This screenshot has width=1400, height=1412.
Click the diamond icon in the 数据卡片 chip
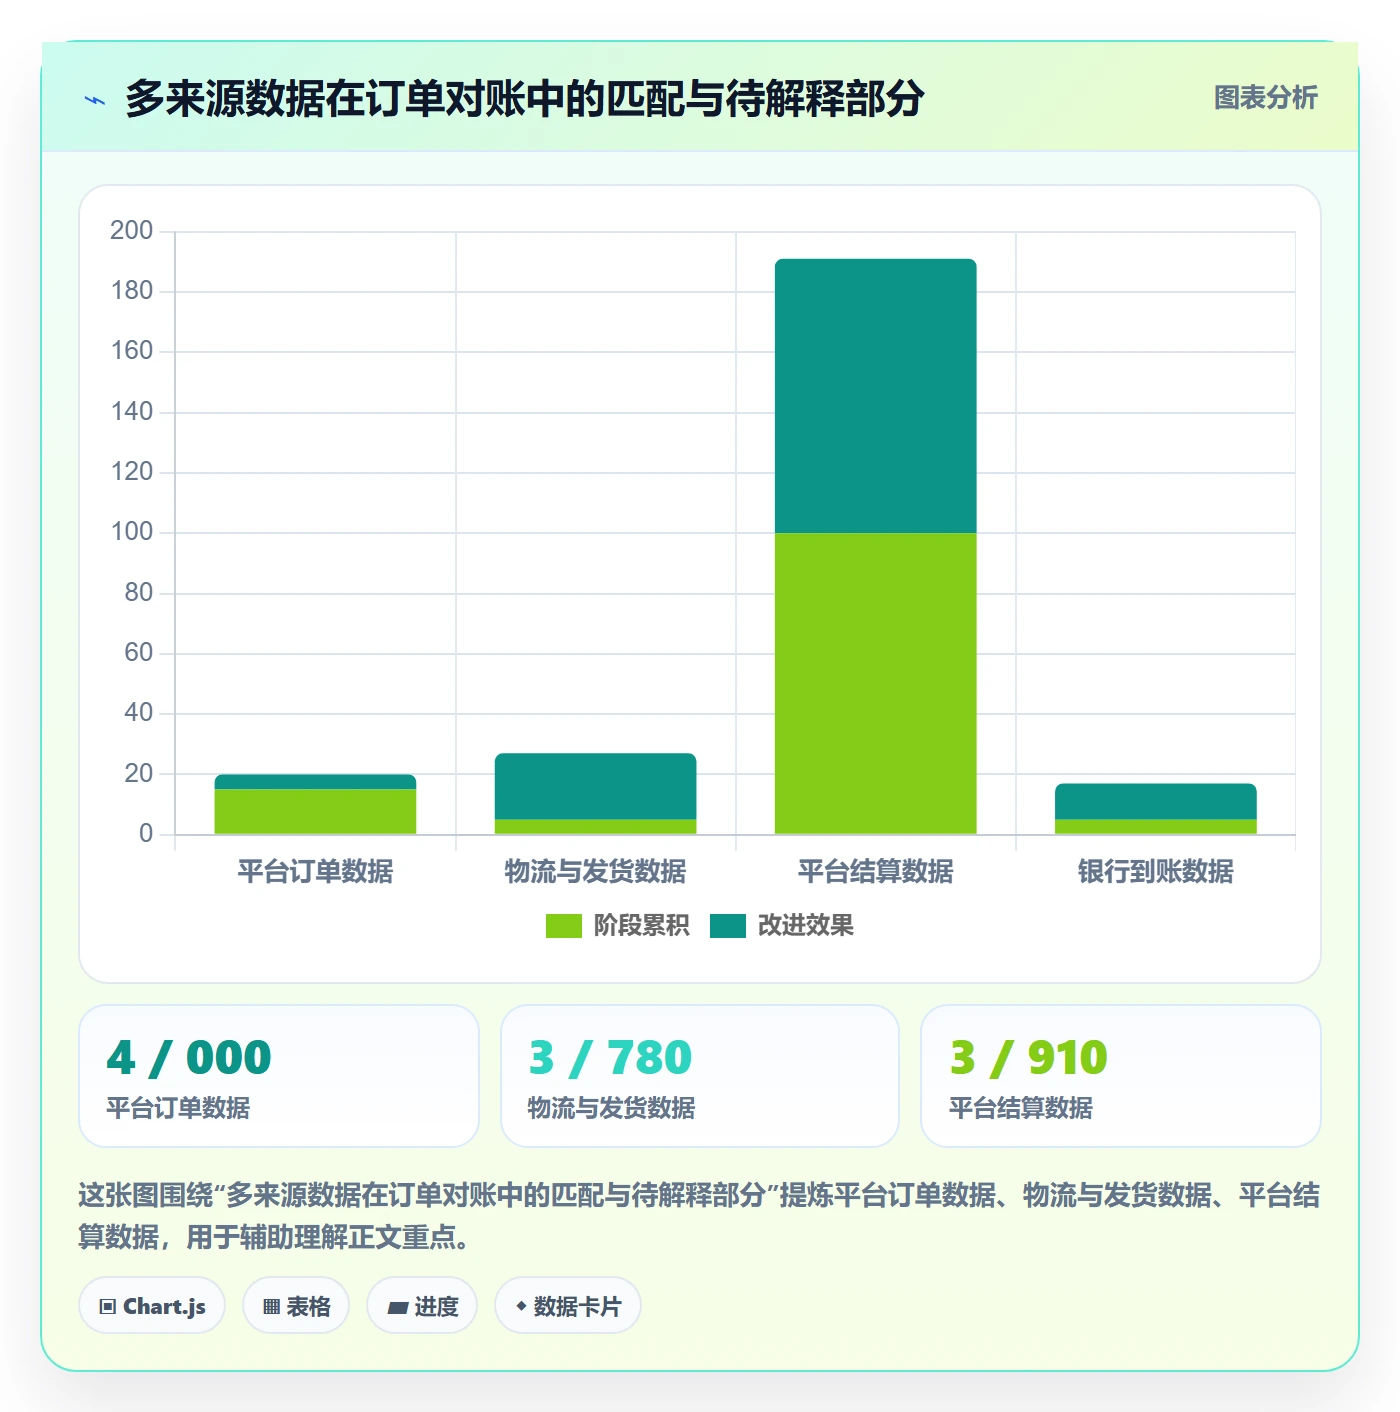point(521,1306)
